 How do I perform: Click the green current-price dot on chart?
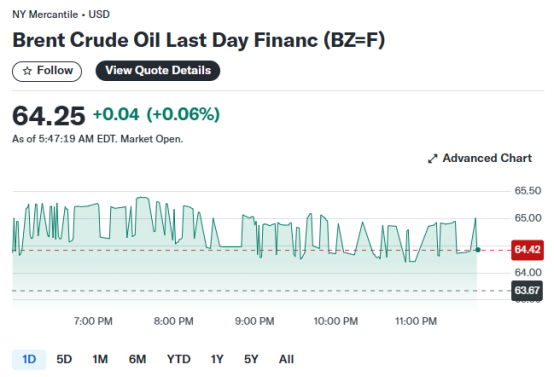click(478, 250)
